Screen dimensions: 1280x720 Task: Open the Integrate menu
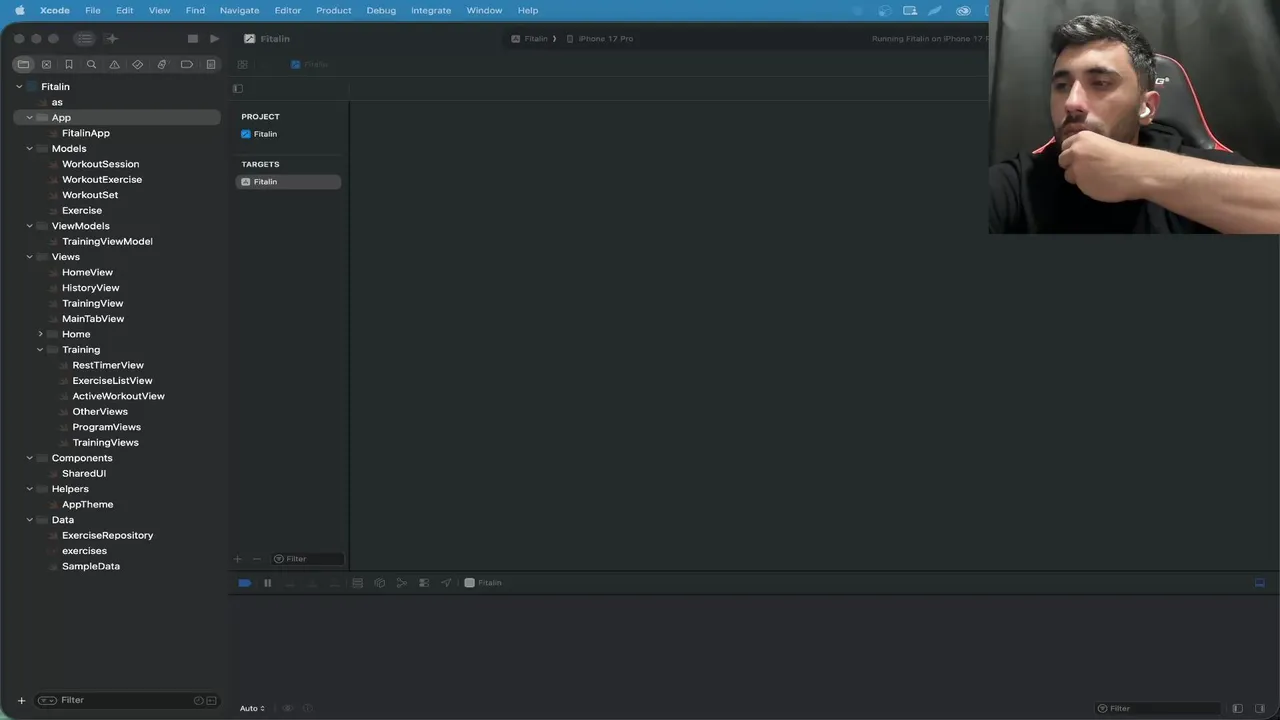tap(431, 10)
